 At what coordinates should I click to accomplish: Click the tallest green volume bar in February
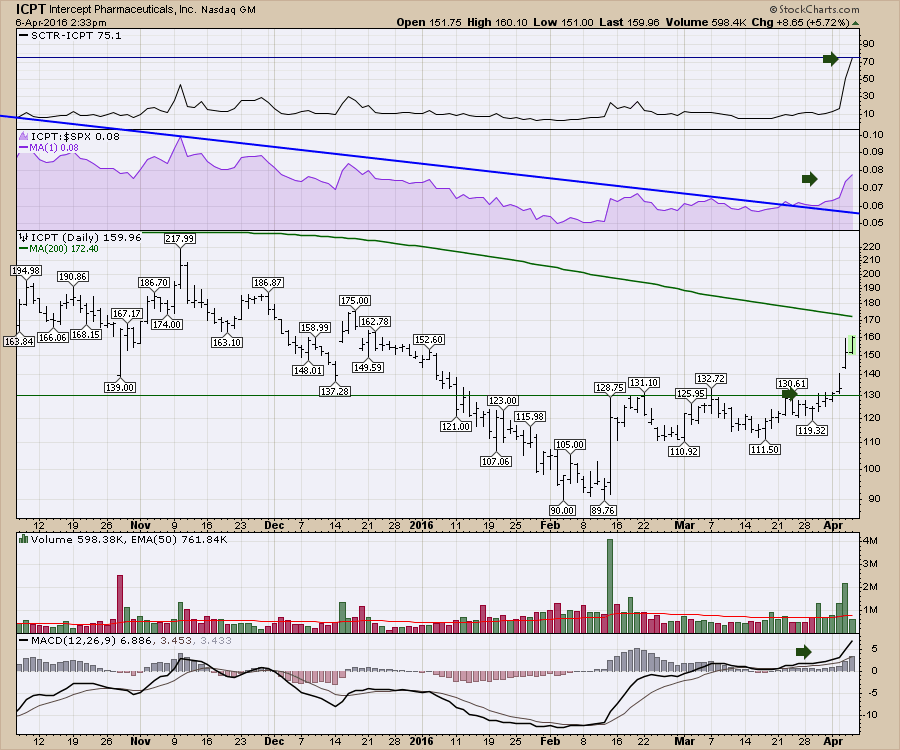(x=610, y=586)
